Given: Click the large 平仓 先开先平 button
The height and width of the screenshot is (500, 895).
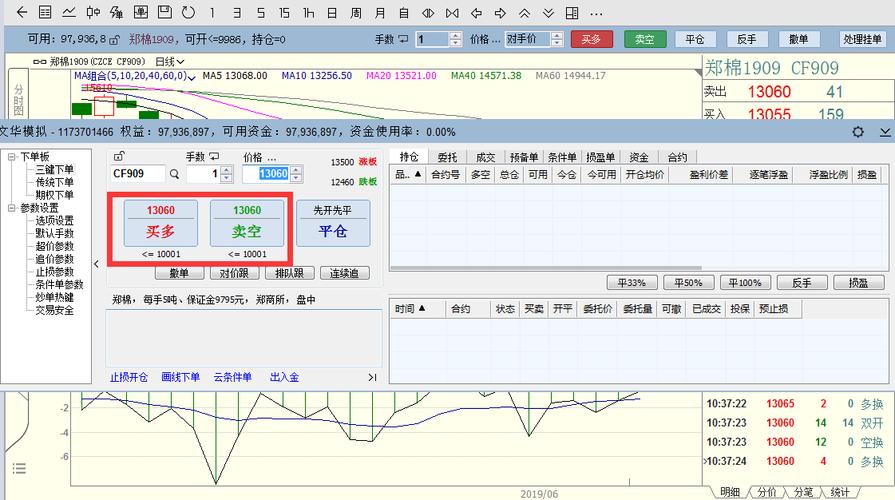Looking at the screenshot, I should [333, 223].
